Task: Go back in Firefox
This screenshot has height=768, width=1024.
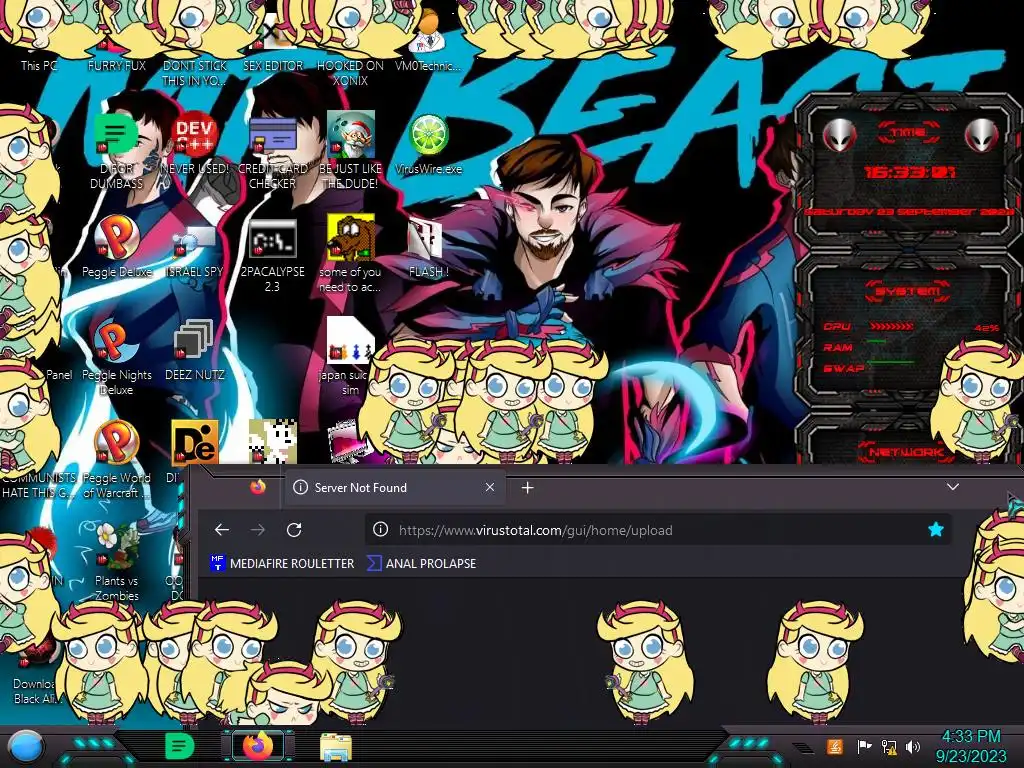Action: pyautogui.click(x=222, y=530)
